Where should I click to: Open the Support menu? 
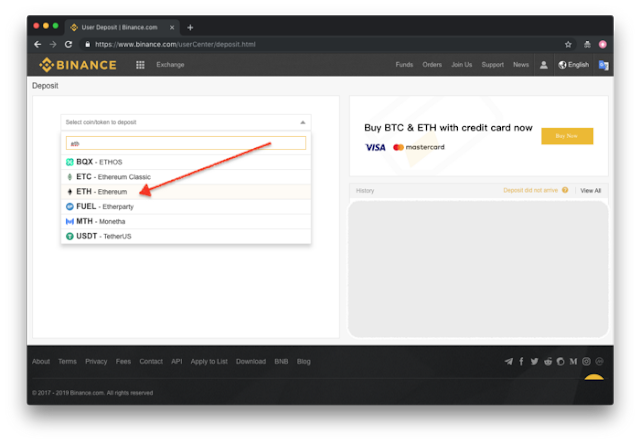492,65
